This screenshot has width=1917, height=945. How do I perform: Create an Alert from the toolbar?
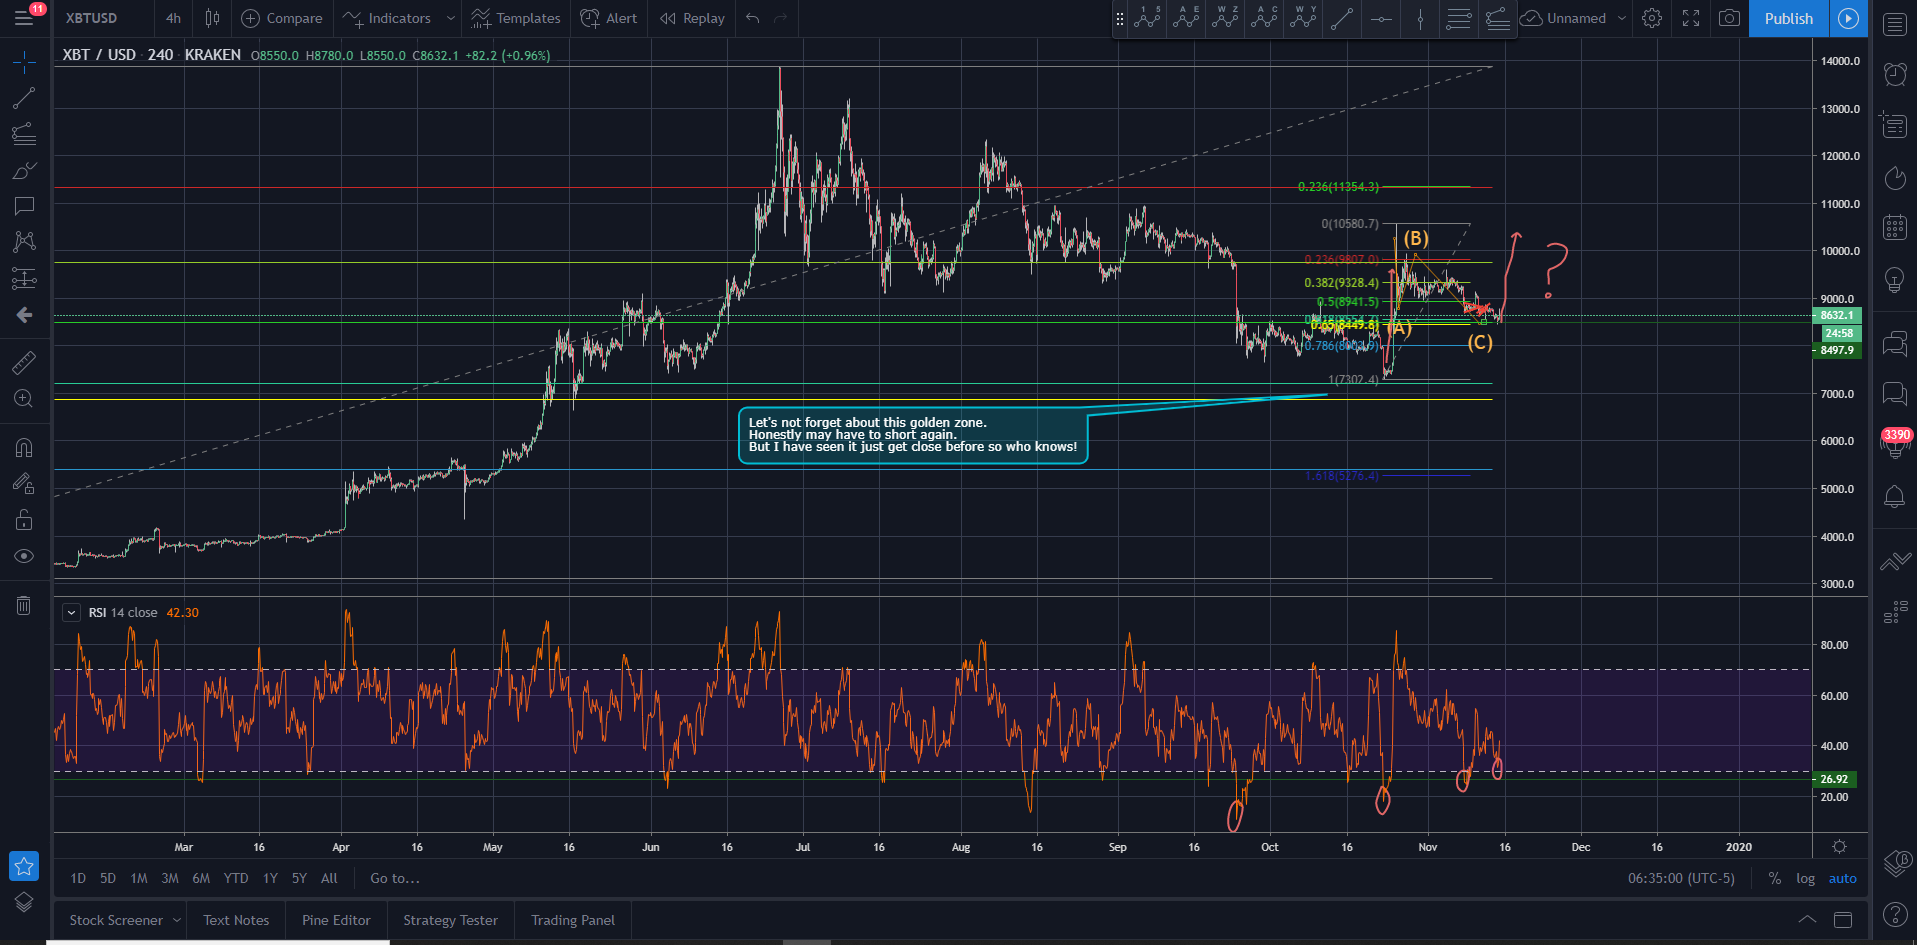609,18
